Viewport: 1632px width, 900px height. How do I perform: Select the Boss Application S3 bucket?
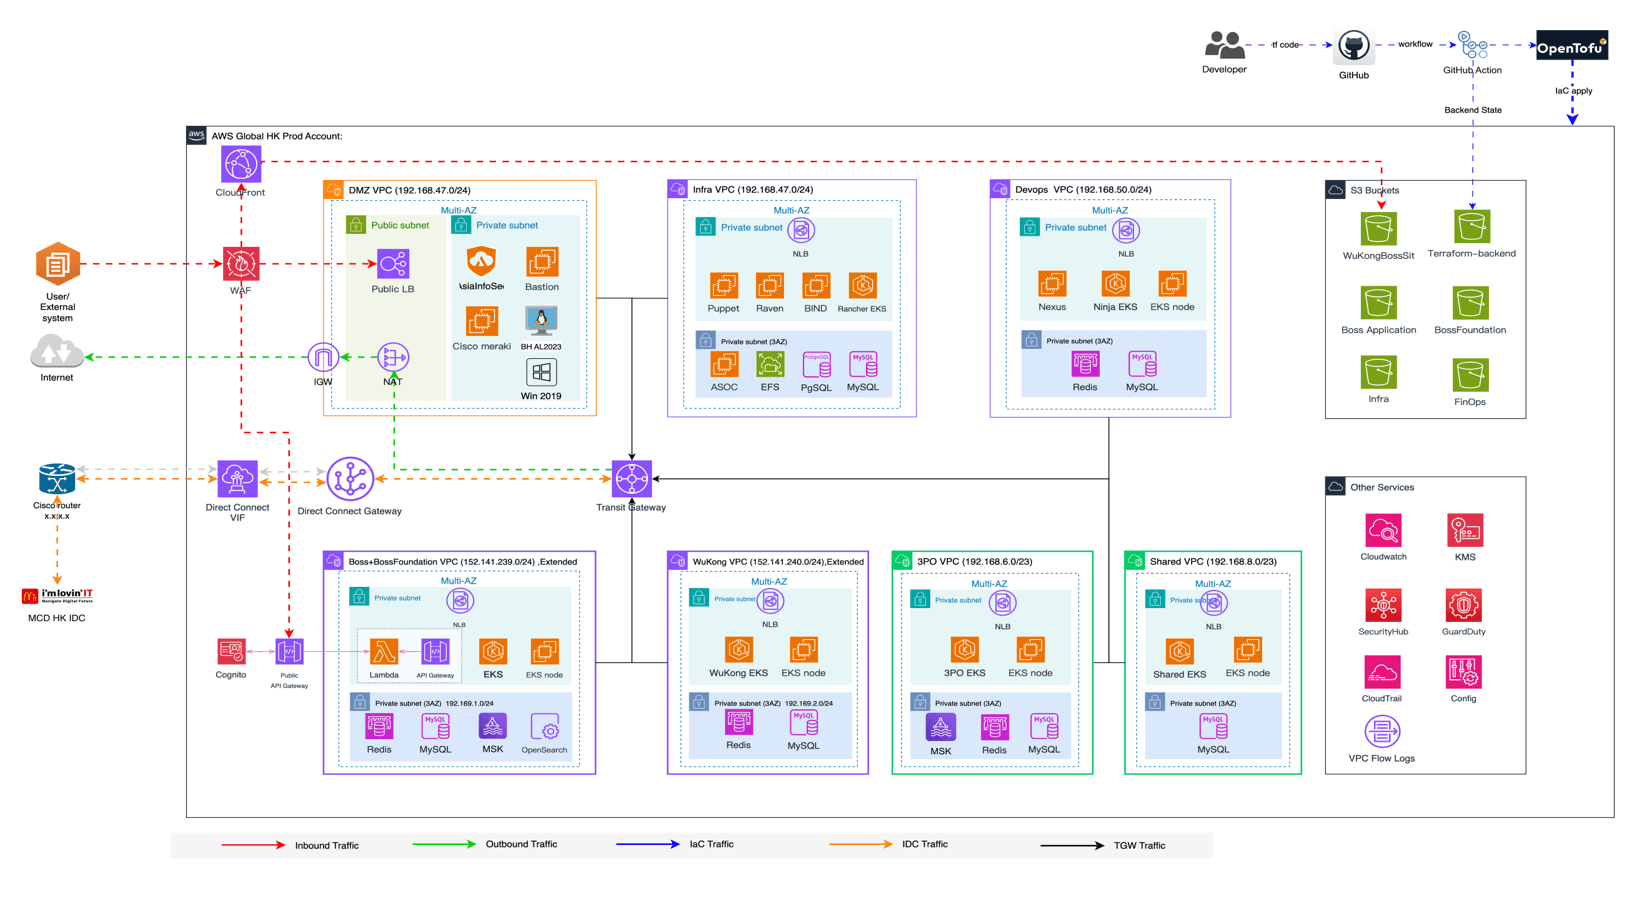click(1378, 303)
